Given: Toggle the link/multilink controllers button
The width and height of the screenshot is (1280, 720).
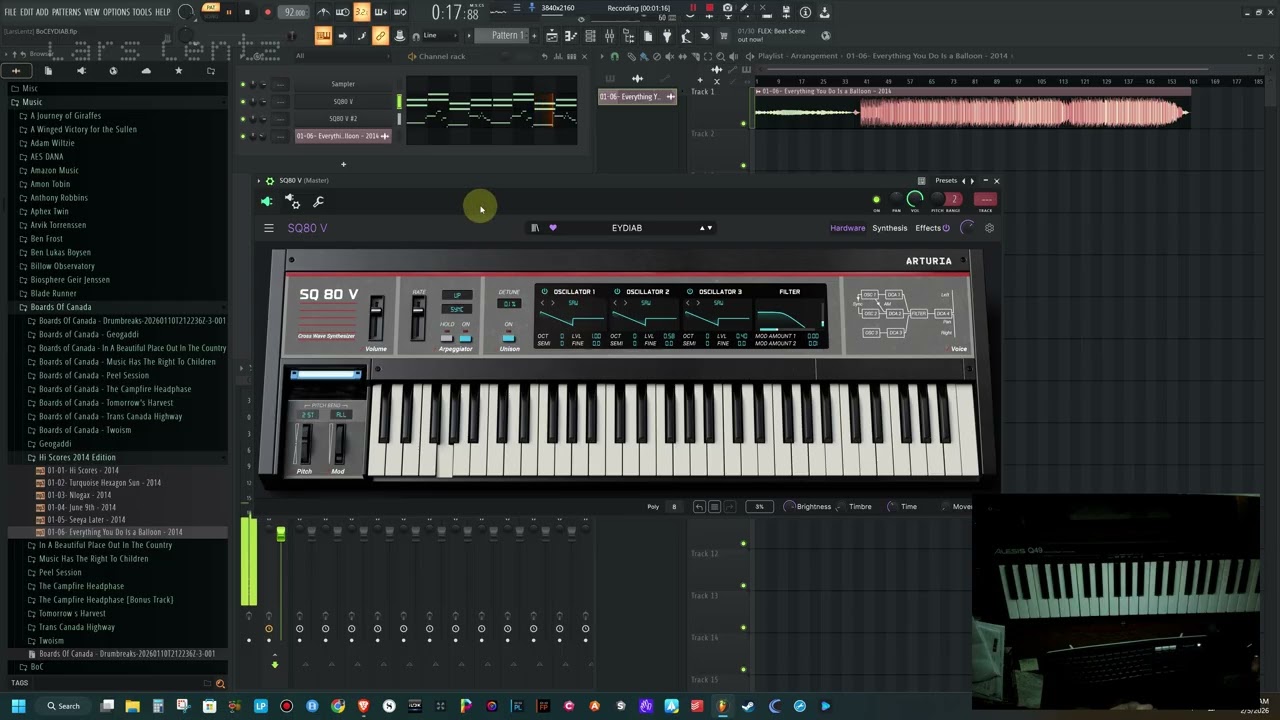Looking at the screenshot, I should [x=380, y=36].
